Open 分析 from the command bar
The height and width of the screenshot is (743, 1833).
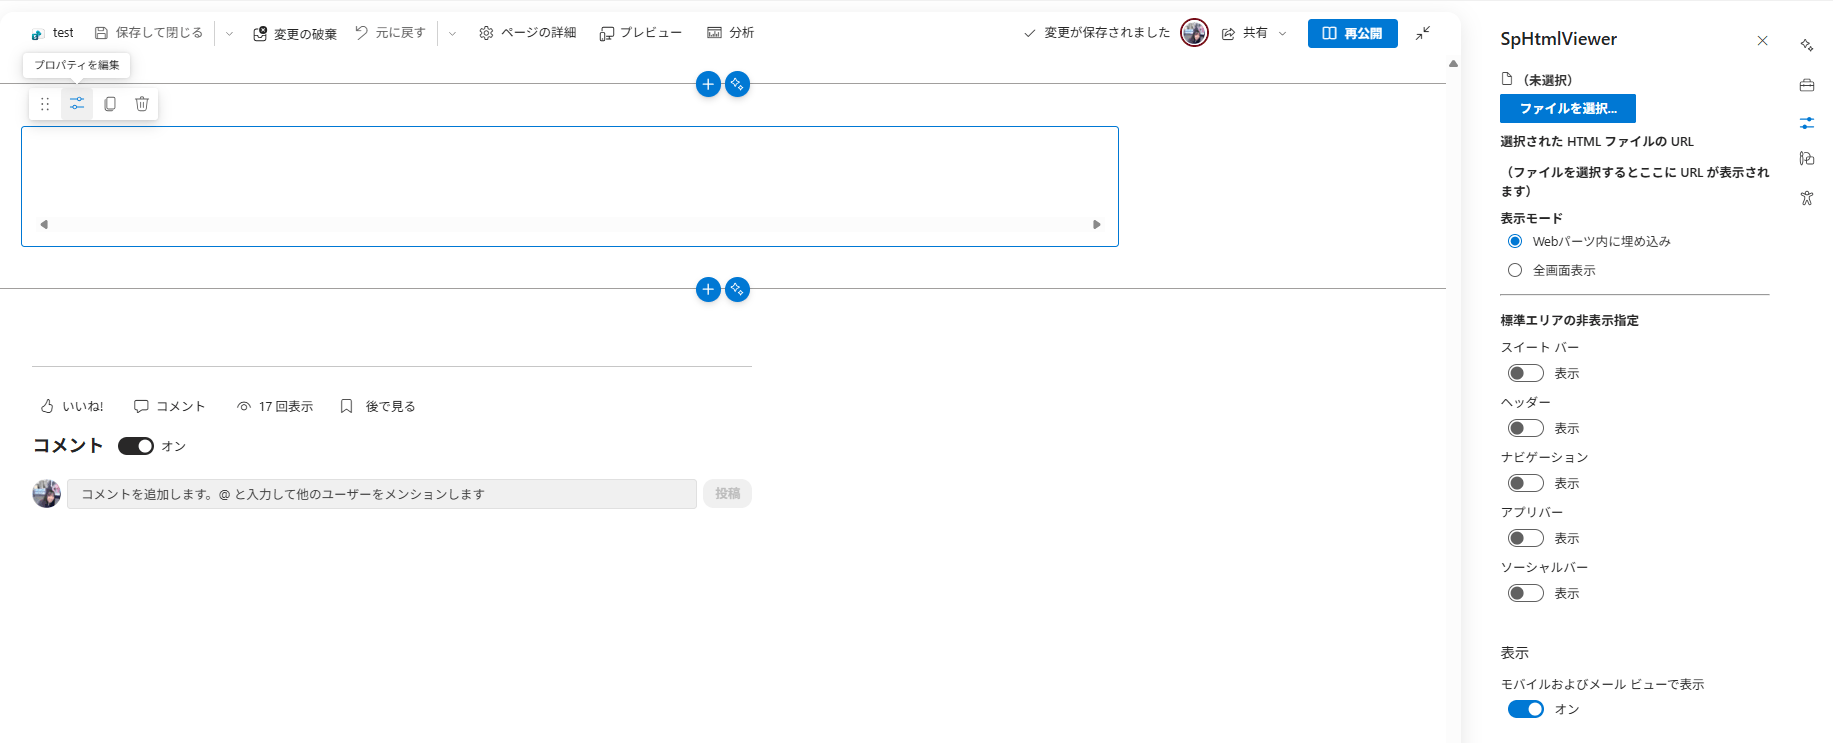tap(730, 33)
